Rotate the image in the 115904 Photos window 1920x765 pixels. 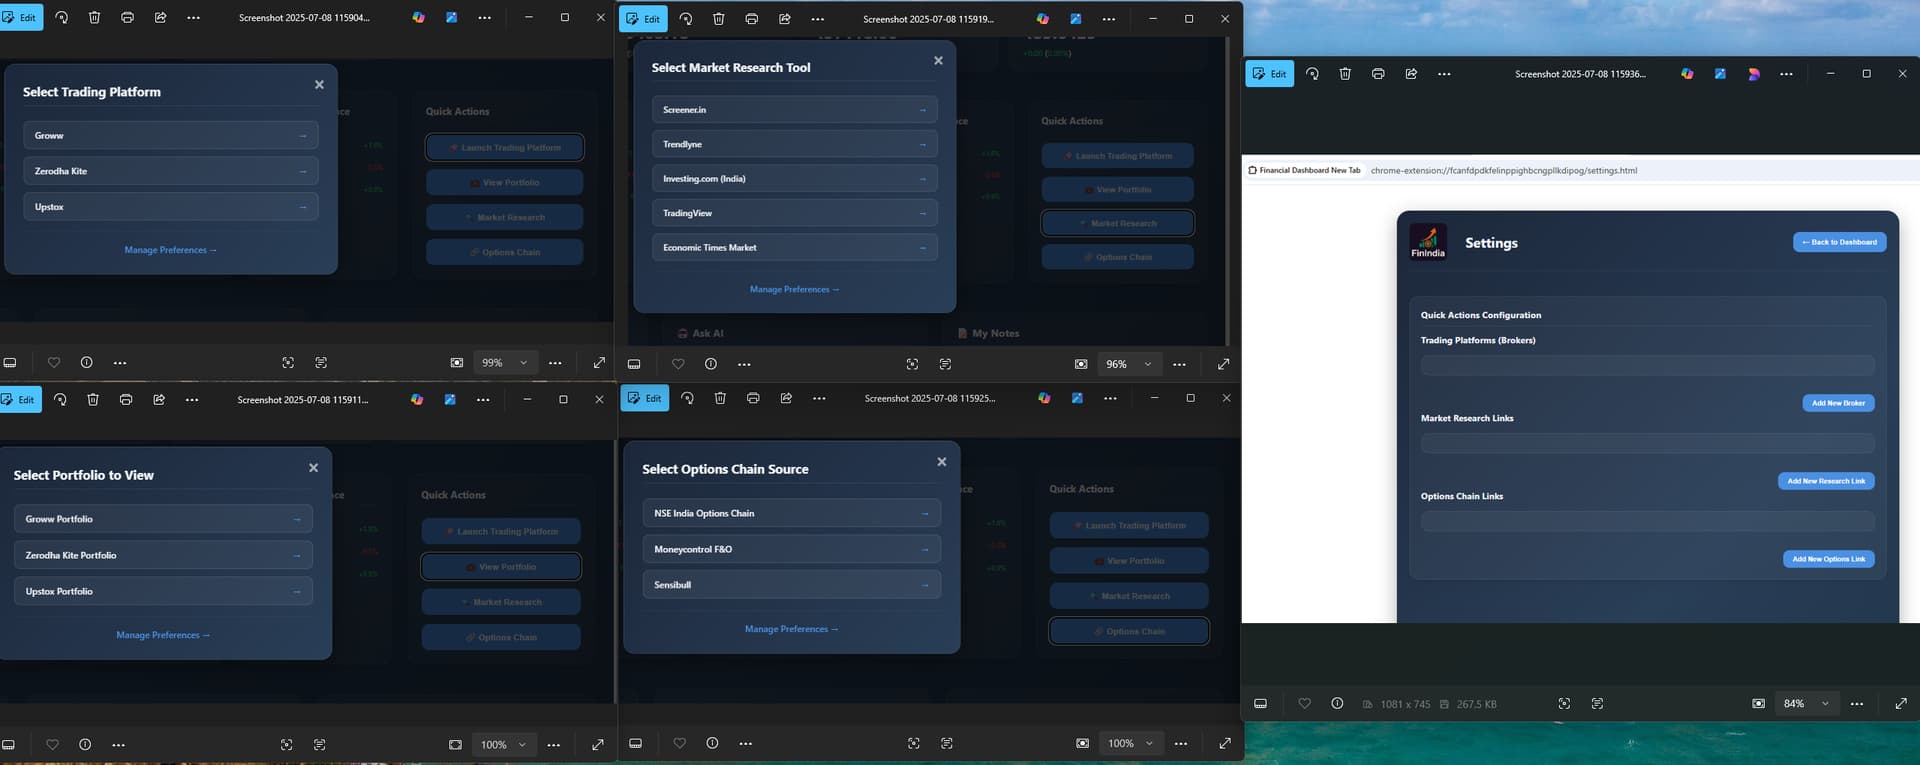click(x=62, y=18)
